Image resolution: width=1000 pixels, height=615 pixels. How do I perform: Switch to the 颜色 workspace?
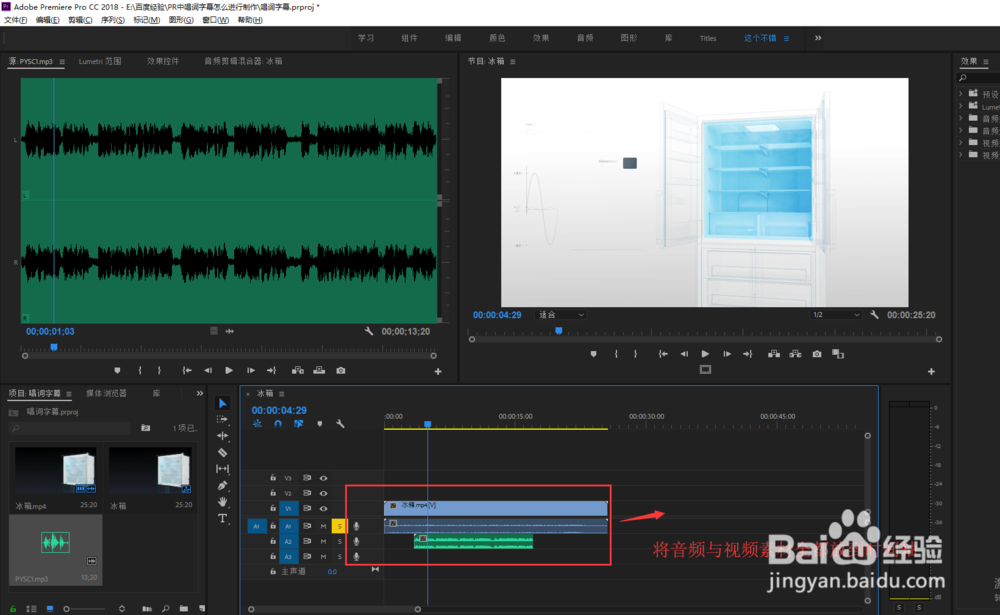(497, 38)
